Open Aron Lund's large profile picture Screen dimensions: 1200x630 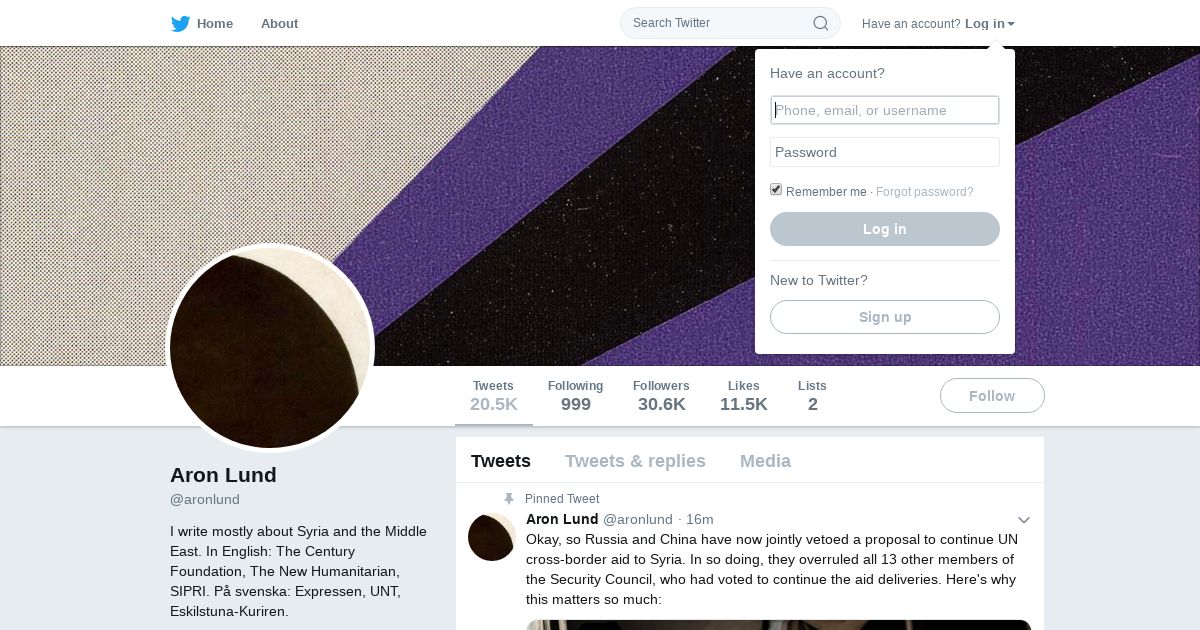[x=270, y=348]
